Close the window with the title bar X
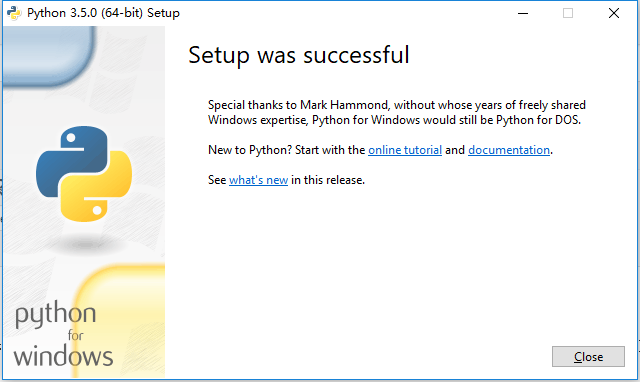Screen dimensions: 640x382 click(x=613, y=13)
